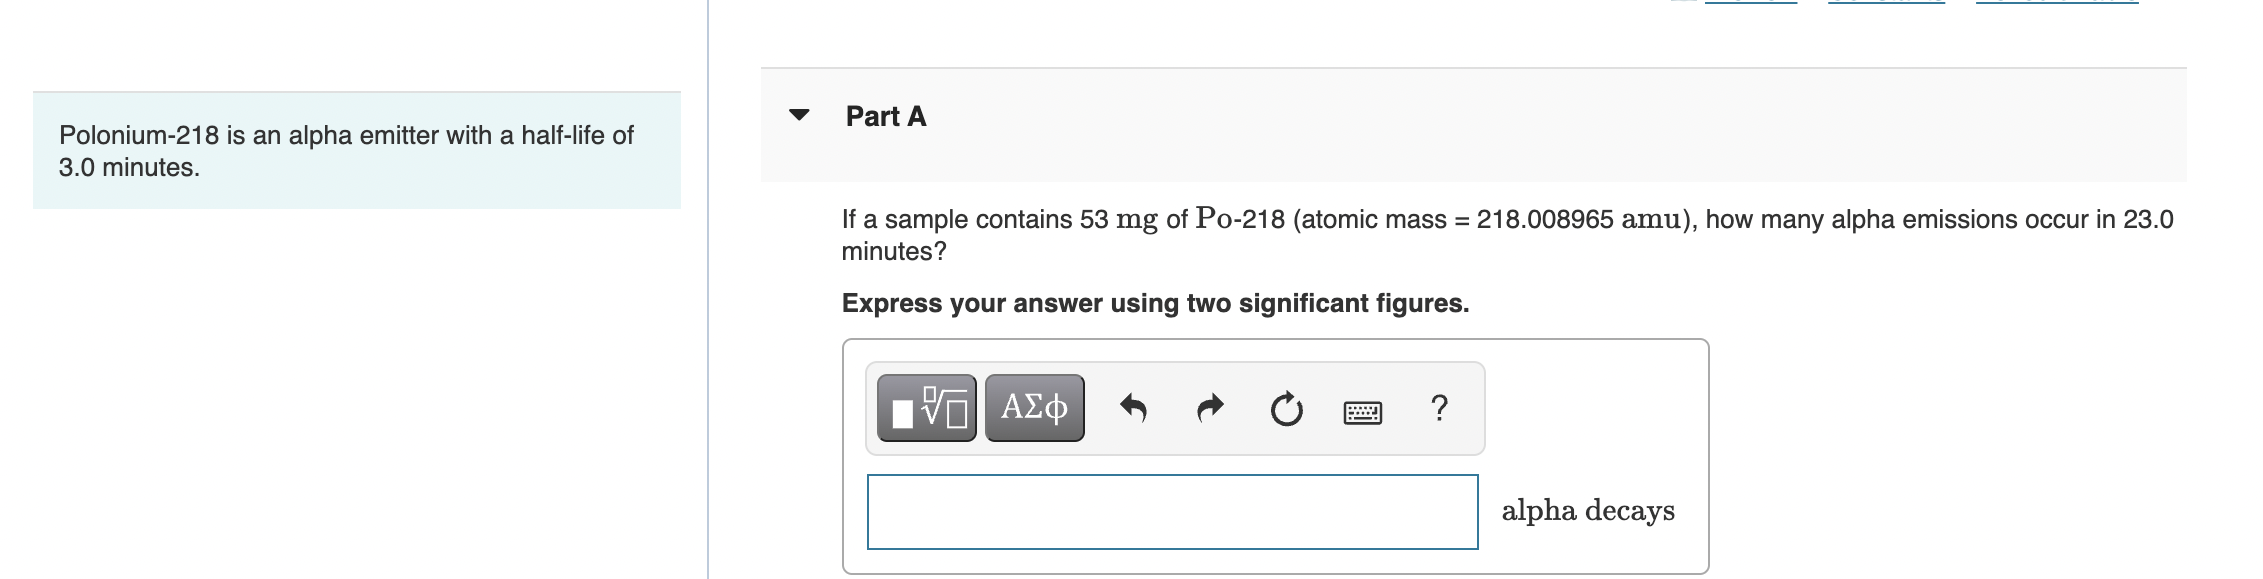
Task: Collapse Part A with the triangle
Action: point(799,115)
